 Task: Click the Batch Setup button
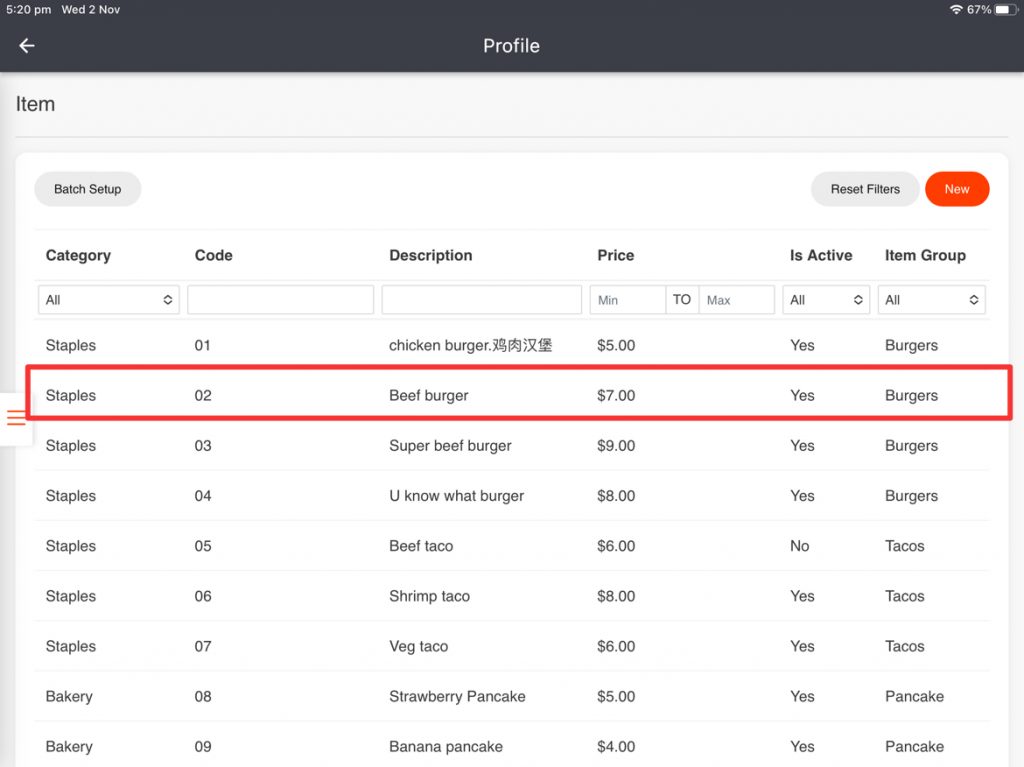click(x=88, y=189)
